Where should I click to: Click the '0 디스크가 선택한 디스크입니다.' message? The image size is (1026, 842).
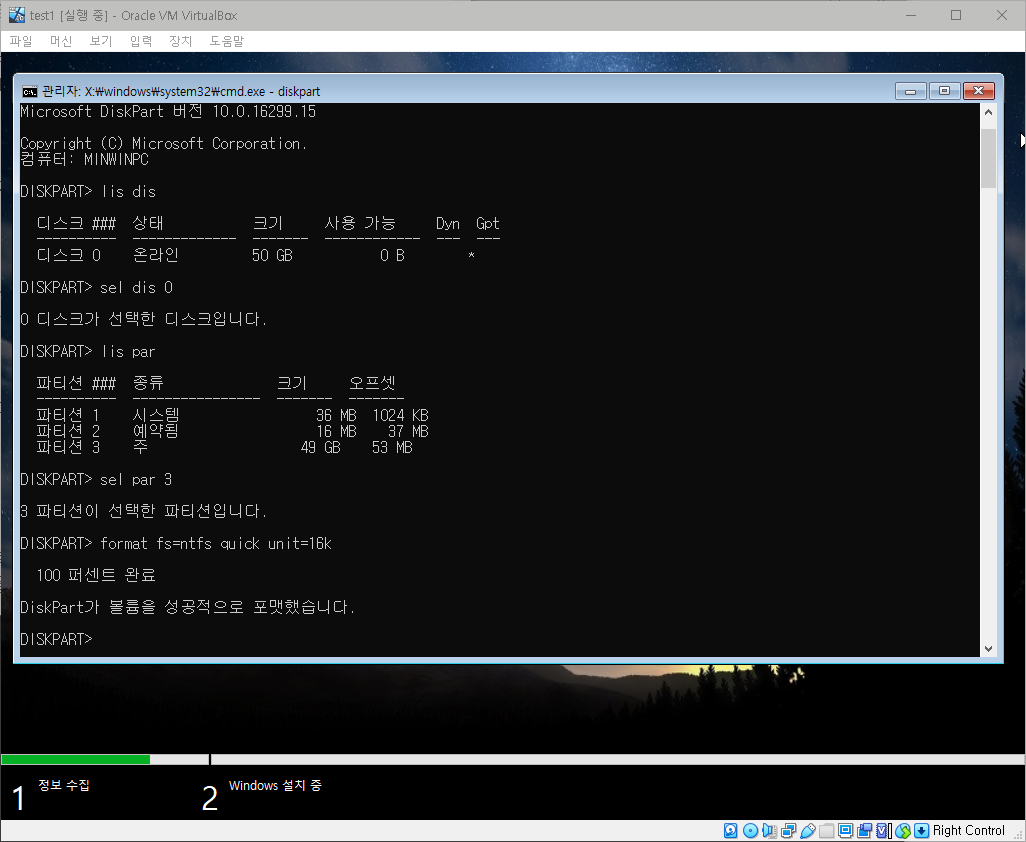click(143, 319)
